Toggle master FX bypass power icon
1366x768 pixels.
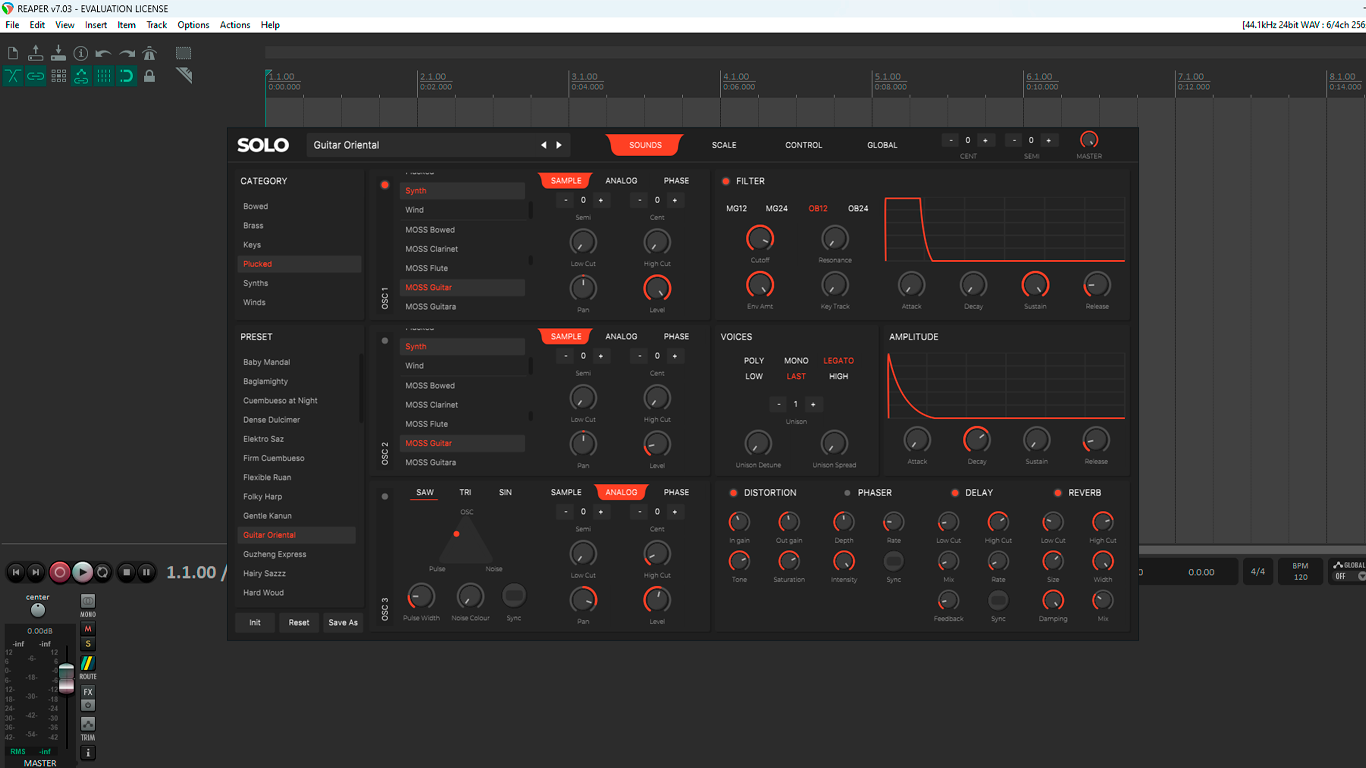pyautogui.click(x=88, y=705)
